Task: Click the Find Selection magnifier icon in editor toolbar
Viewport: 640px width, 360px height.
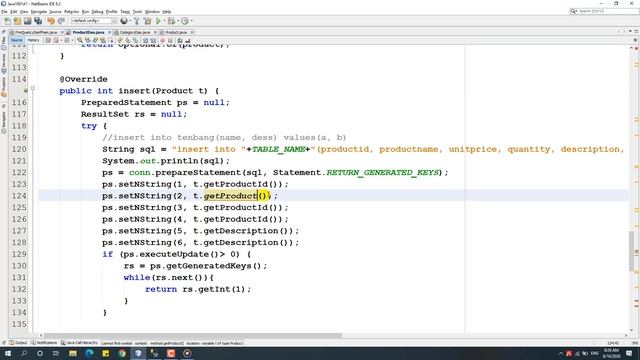Action: (x=80, y=40)
